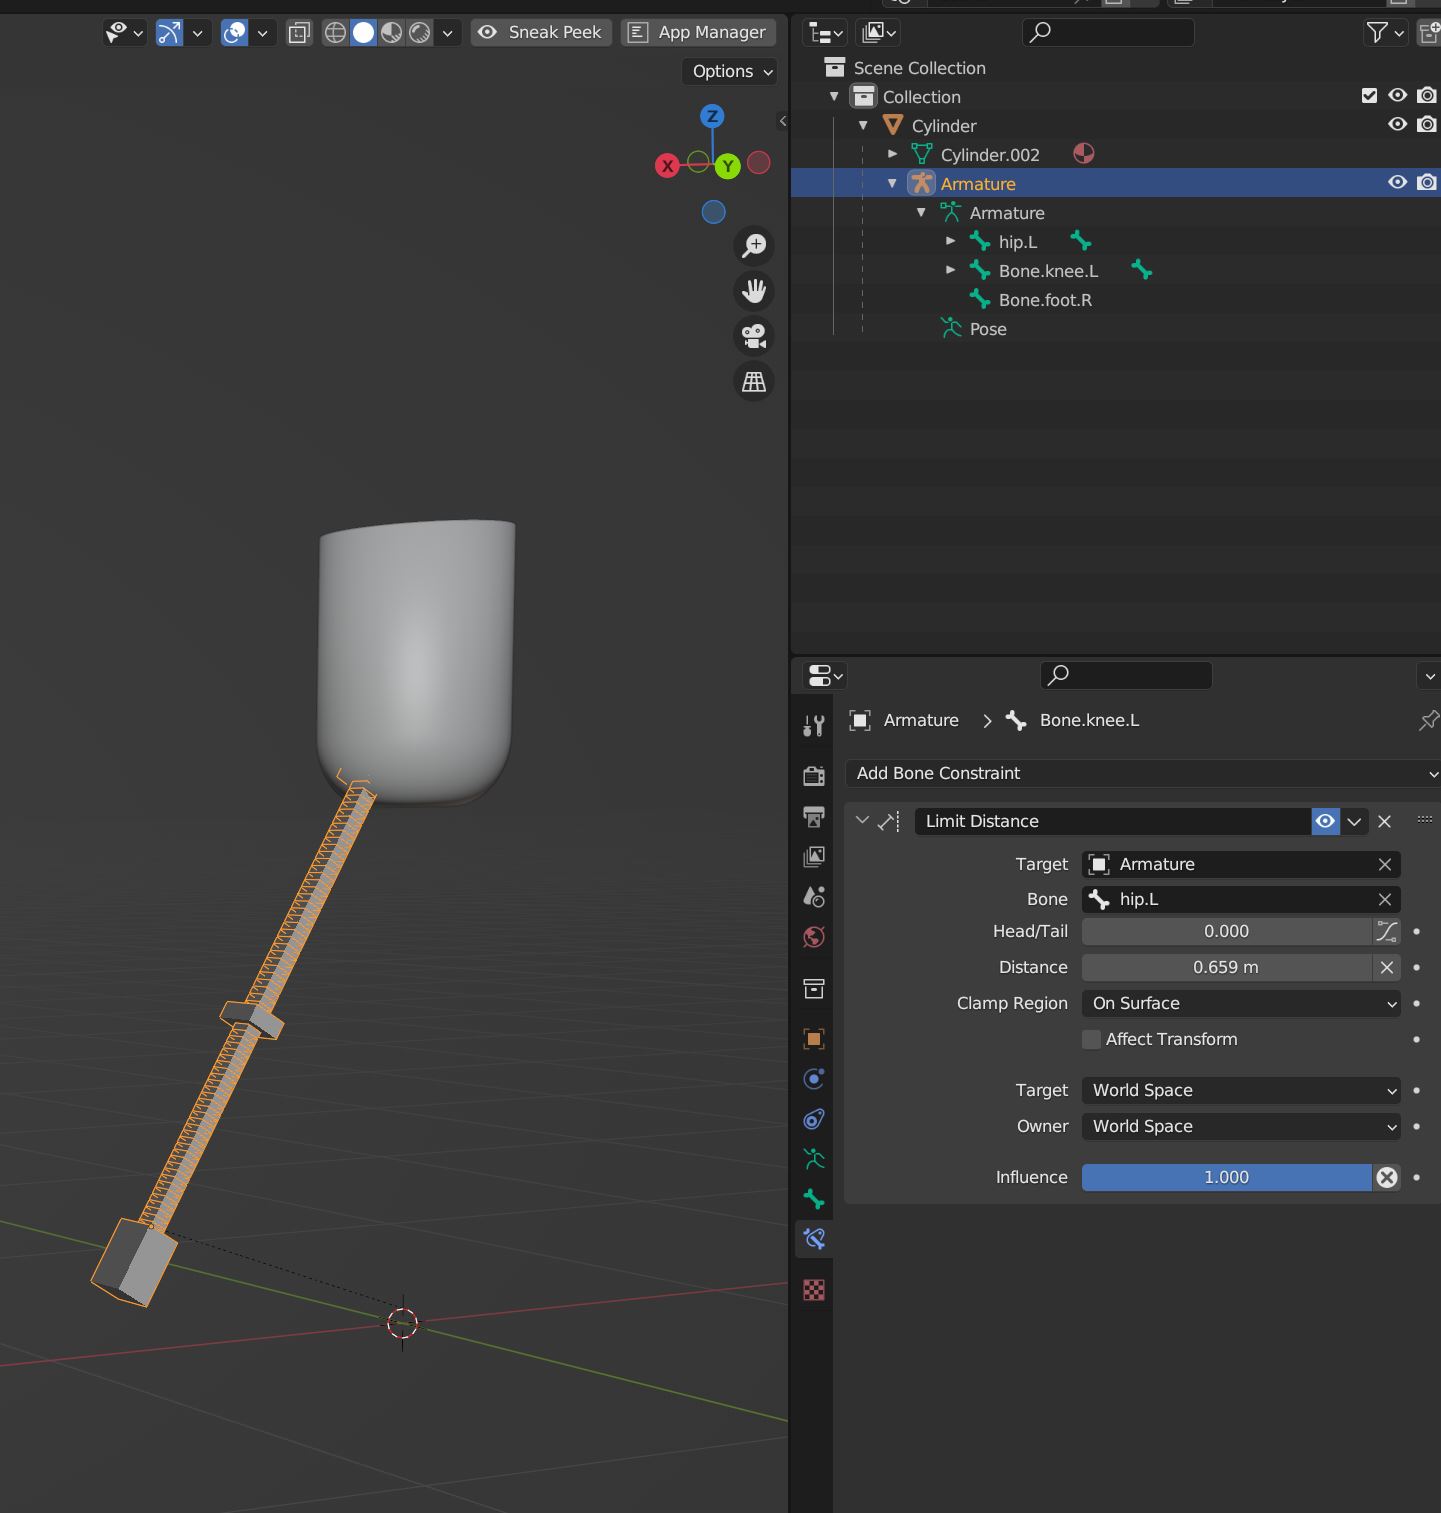
Task: Toggle X-ray mode icon
Action: [299, 33]
